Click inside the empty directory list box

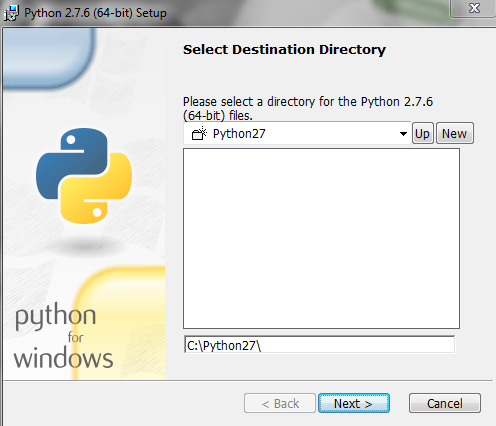coord(321,239)
